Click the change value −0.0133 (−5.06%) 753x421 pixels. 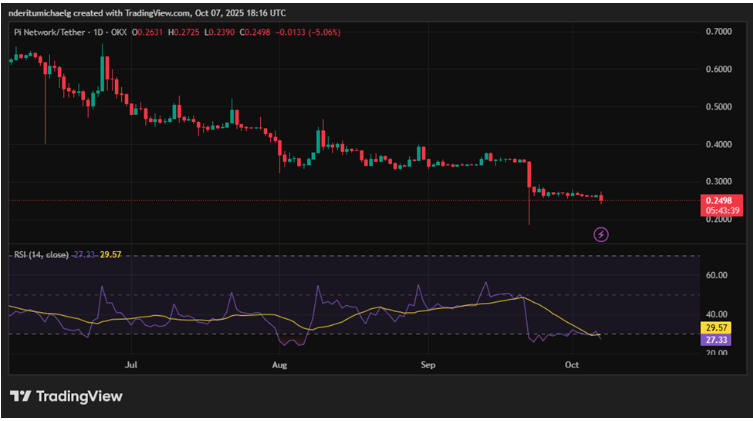pos(308,32)
